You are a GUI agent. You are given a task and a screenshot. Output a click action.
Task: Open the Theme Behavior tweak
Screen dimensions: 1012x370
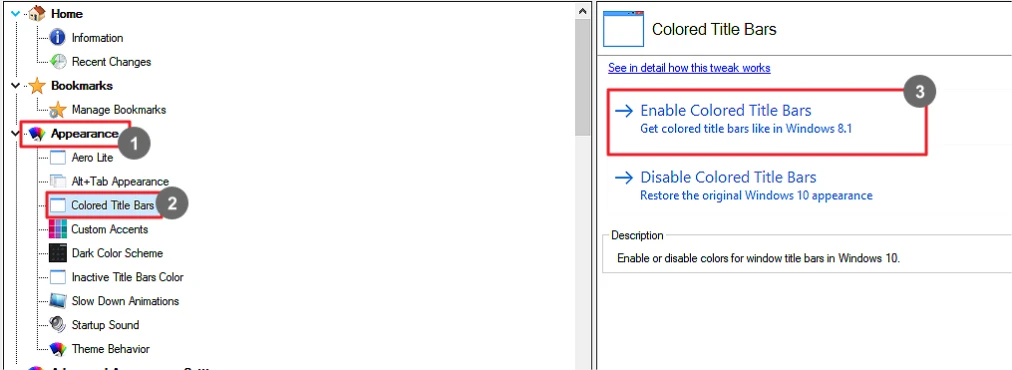pos(110,349)
